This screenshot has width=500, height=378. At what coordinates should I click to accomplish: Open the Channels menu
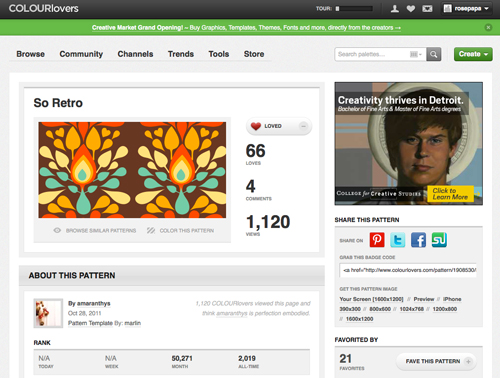coord(135,54)
